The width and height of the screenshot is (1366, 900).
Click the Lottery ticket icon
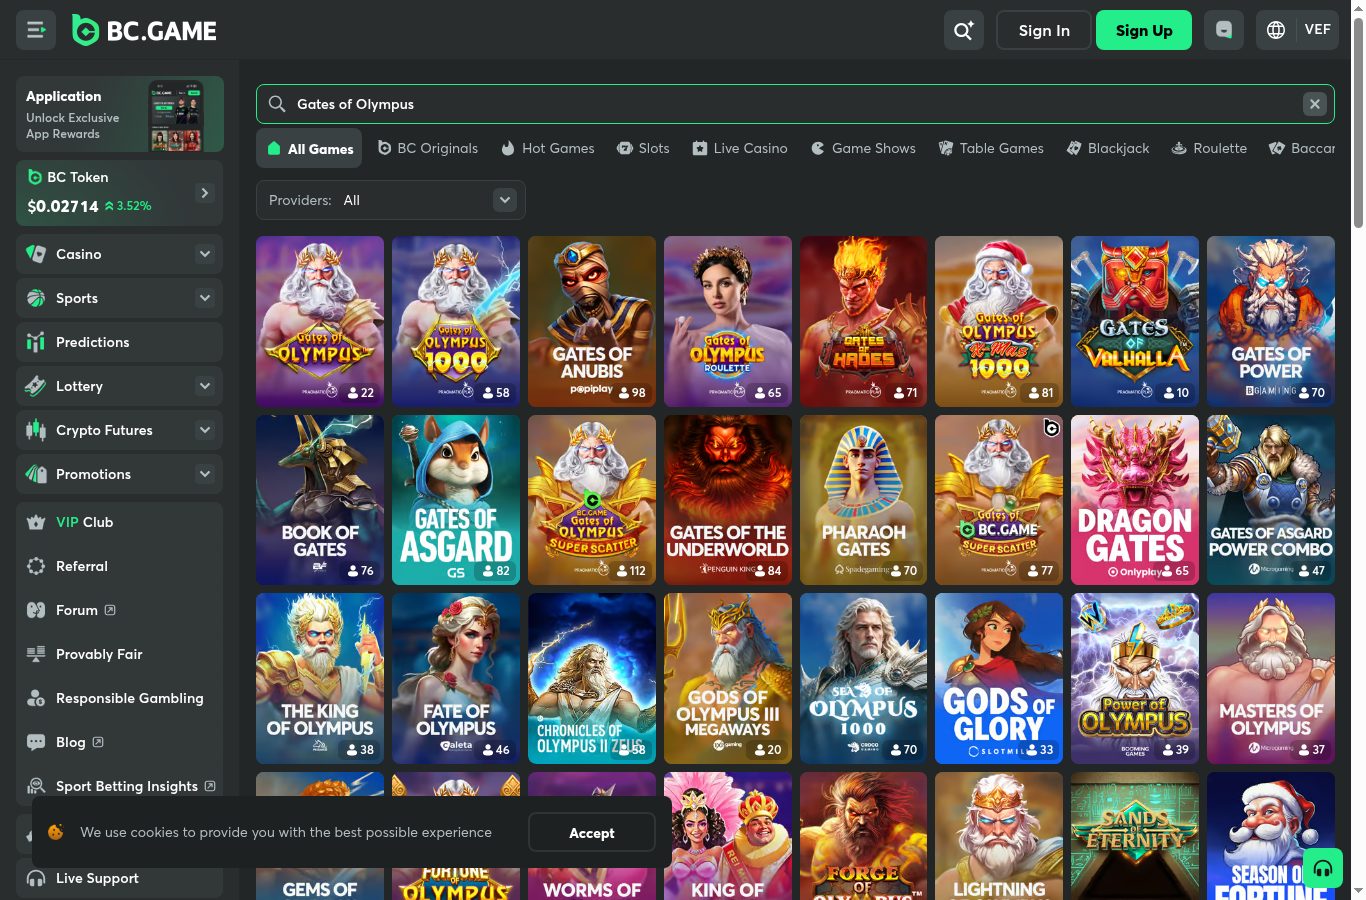click(36, 386)
